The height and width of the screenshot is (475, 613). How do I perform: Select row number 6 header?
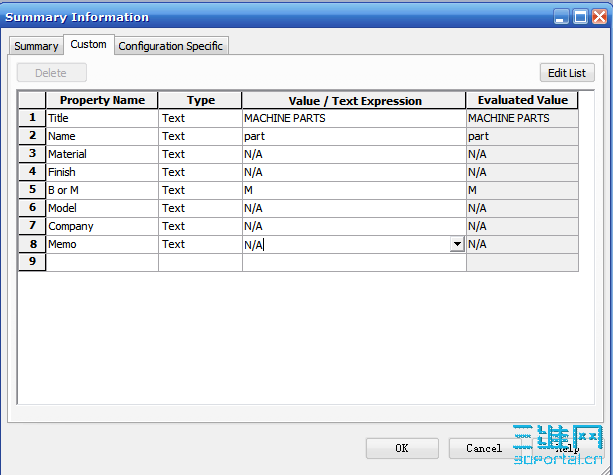click(32, 208)
